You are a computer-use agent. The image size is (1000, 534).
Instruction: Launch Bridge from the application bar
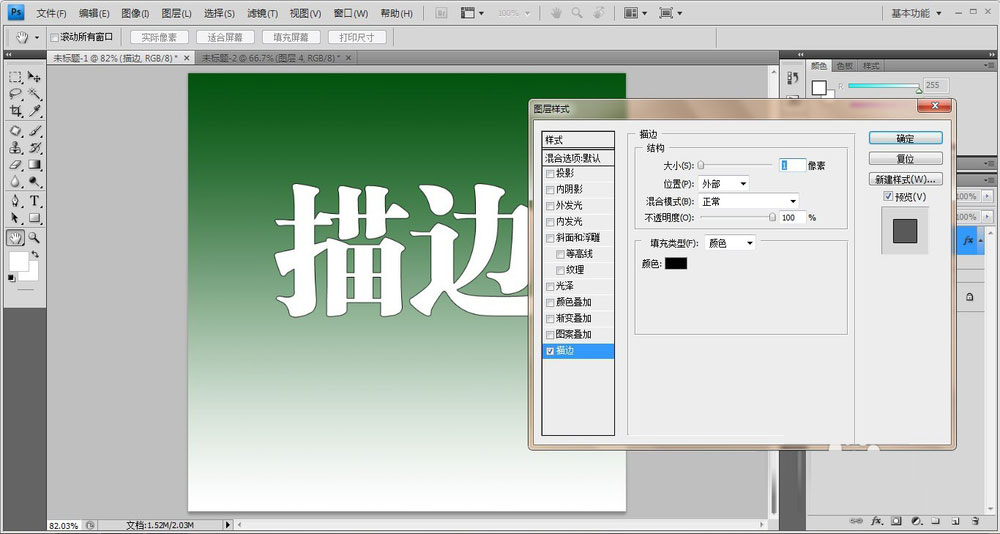coord(443,13)
